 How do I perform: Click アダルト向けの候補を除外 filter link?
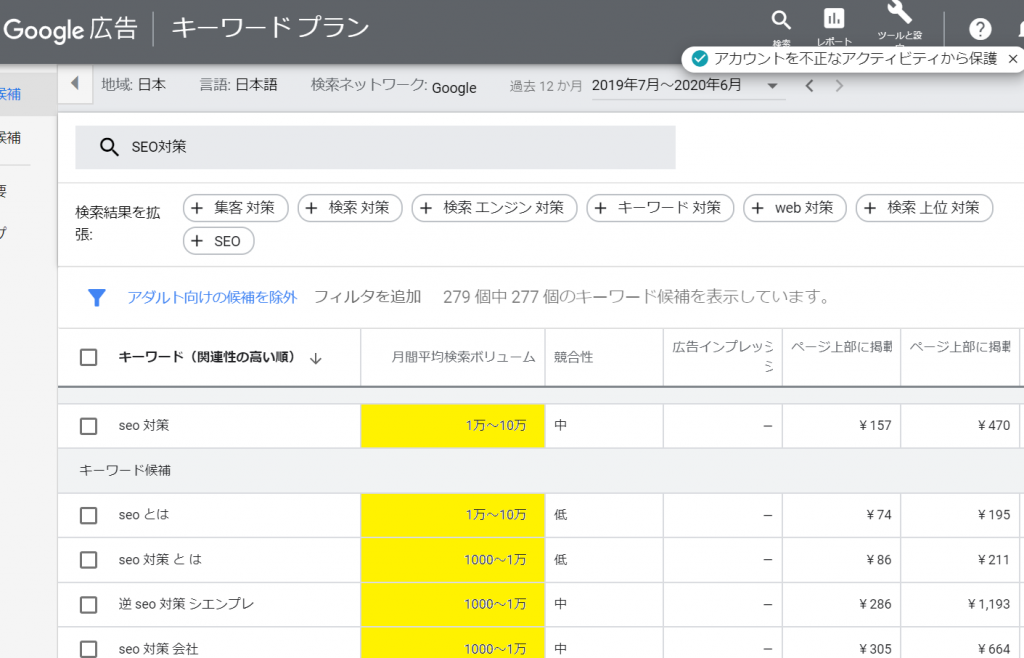pyautogui.click(x=212, y=298)
